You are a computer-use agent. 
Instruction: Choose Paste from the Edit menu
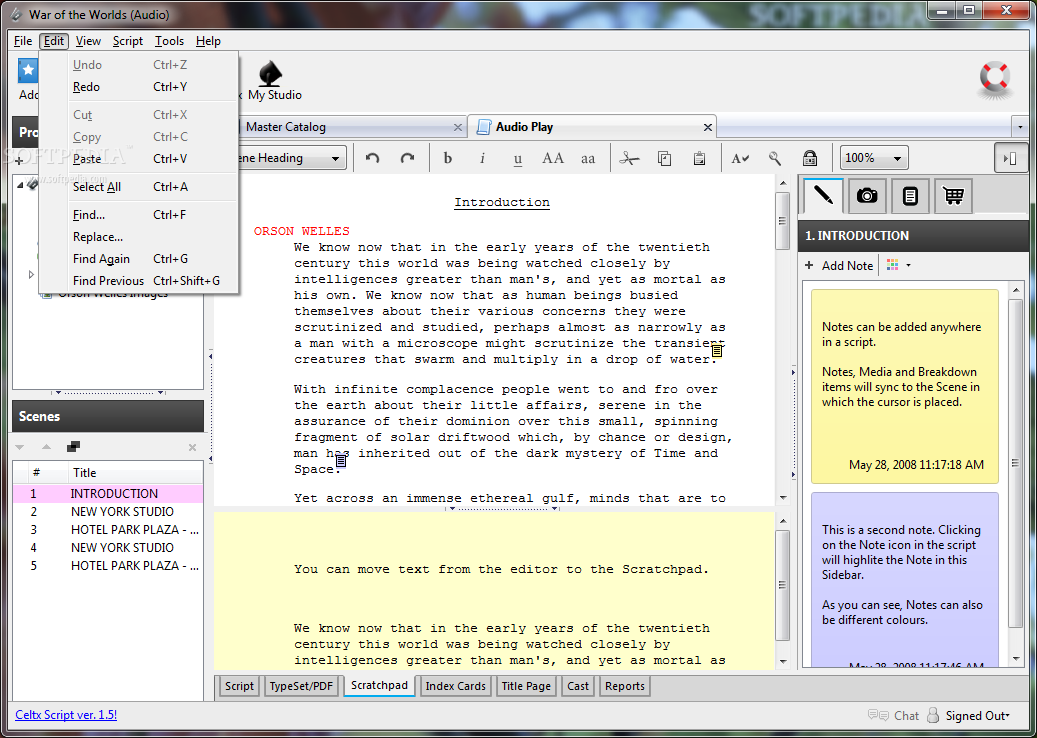coord(138,159)
